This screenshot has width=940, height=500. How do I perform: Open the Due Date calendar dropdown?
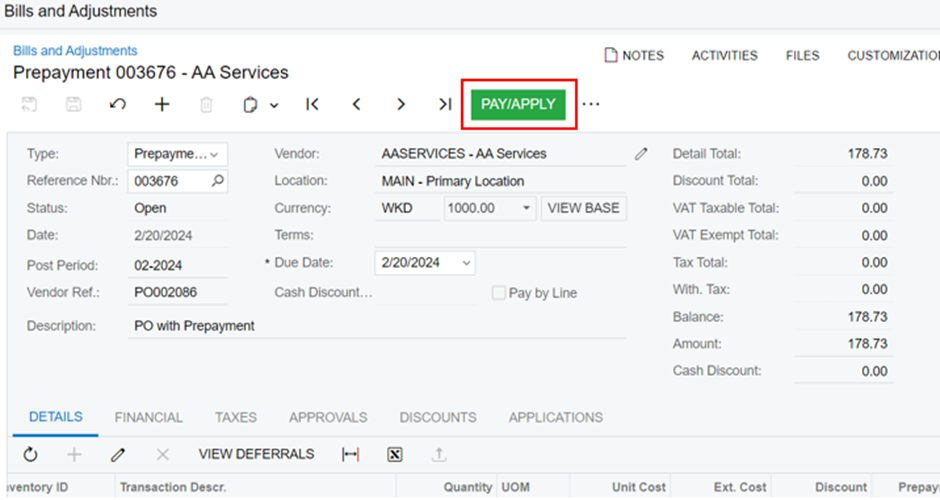pyautogui.click(x=466, y=263)
